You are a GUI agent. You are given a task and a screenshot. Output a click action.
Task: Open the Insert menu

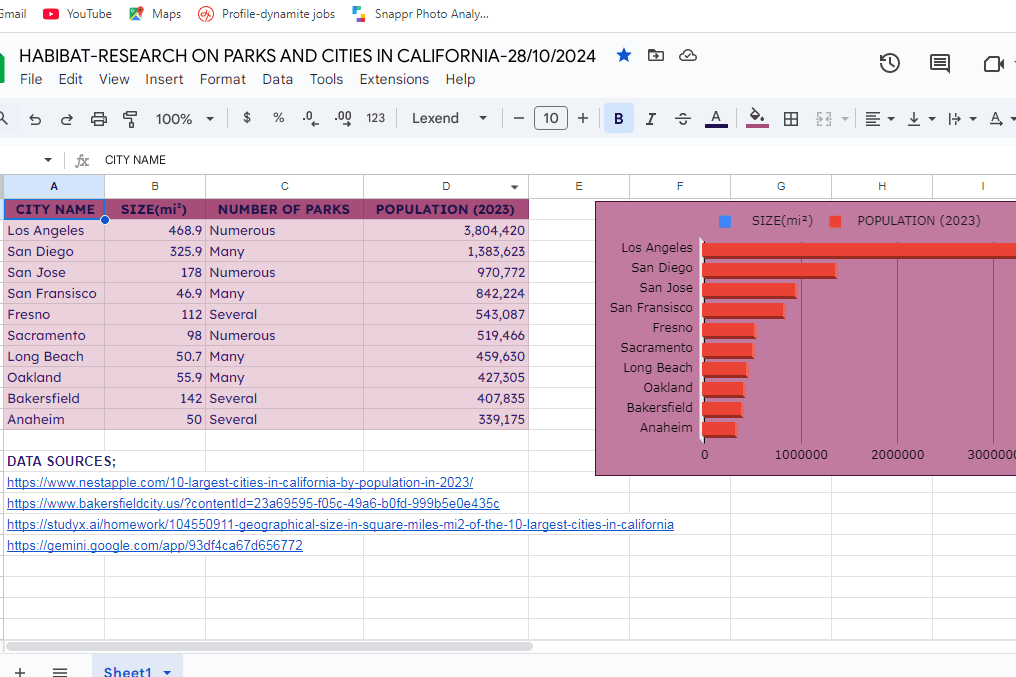click(164, 79)
